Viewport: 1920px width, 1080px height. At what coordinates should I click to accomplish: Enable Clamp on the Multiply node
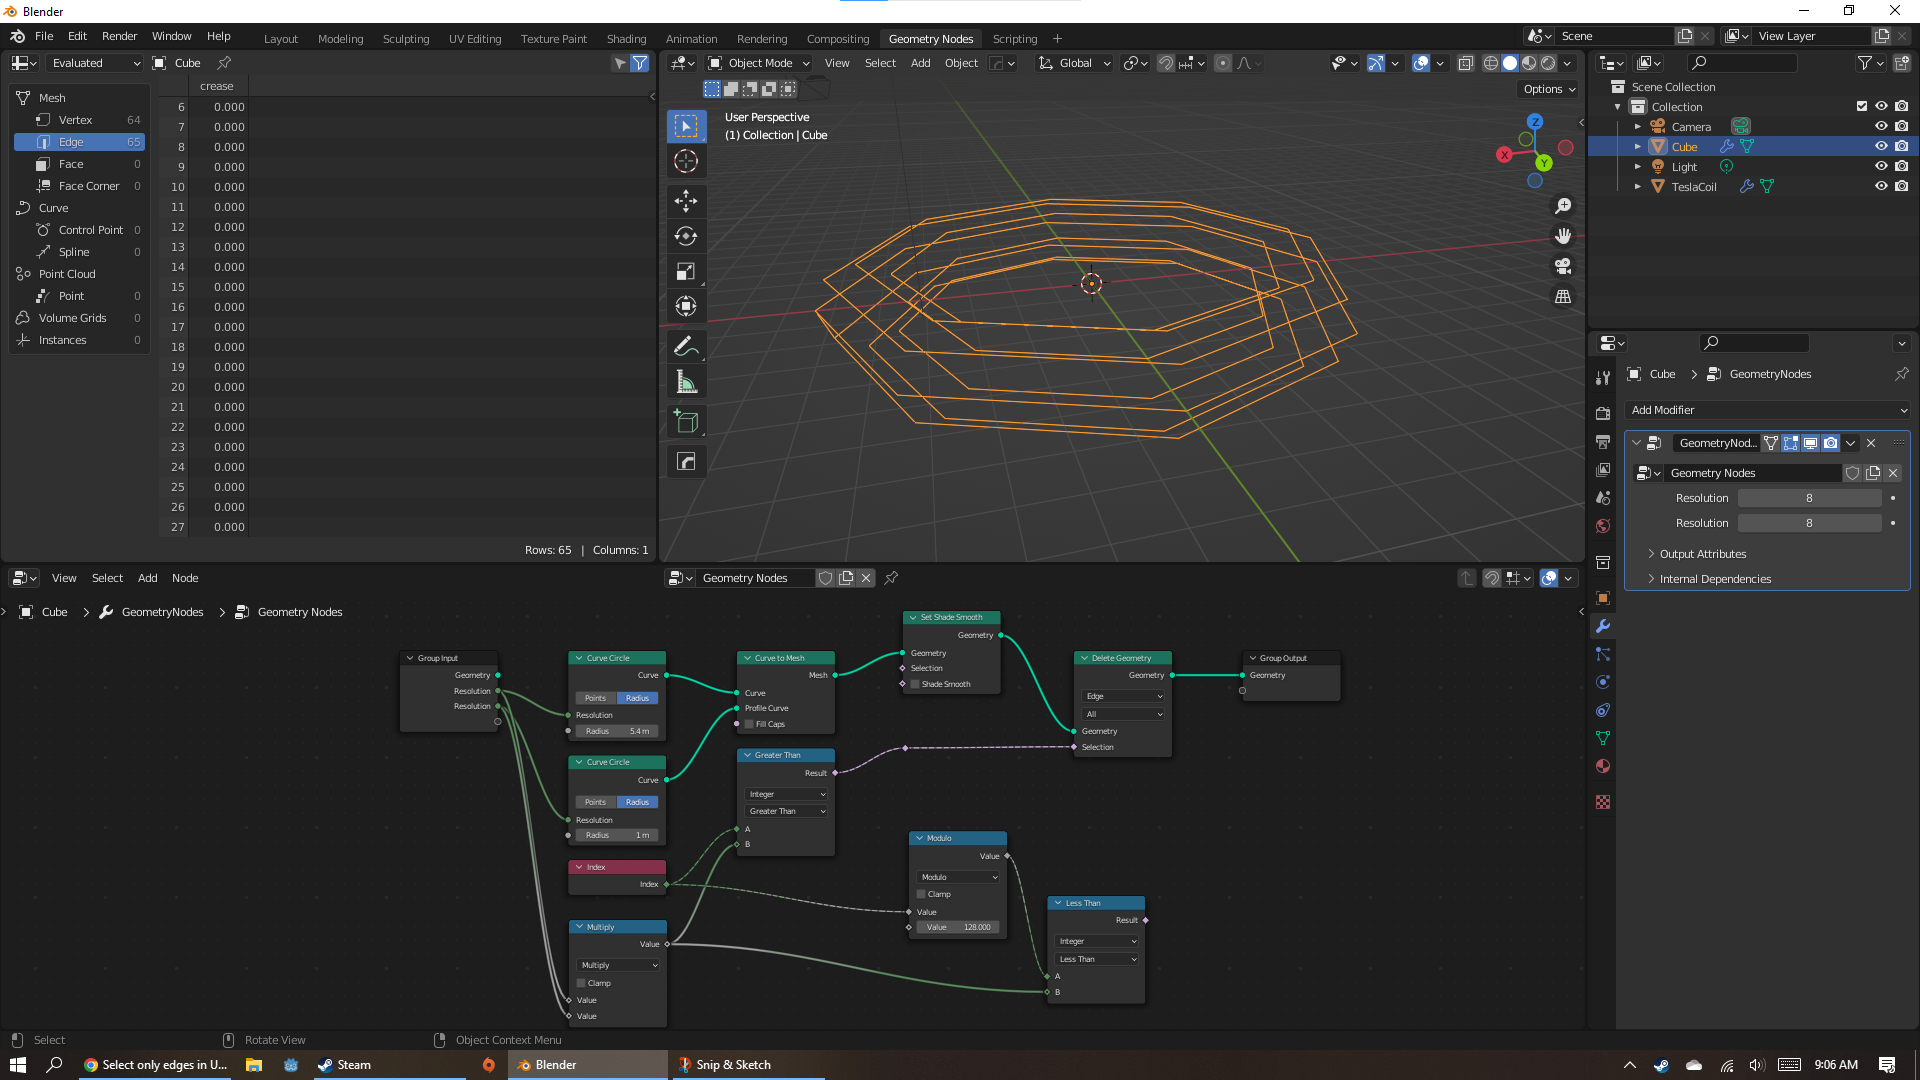click(581, 983)
